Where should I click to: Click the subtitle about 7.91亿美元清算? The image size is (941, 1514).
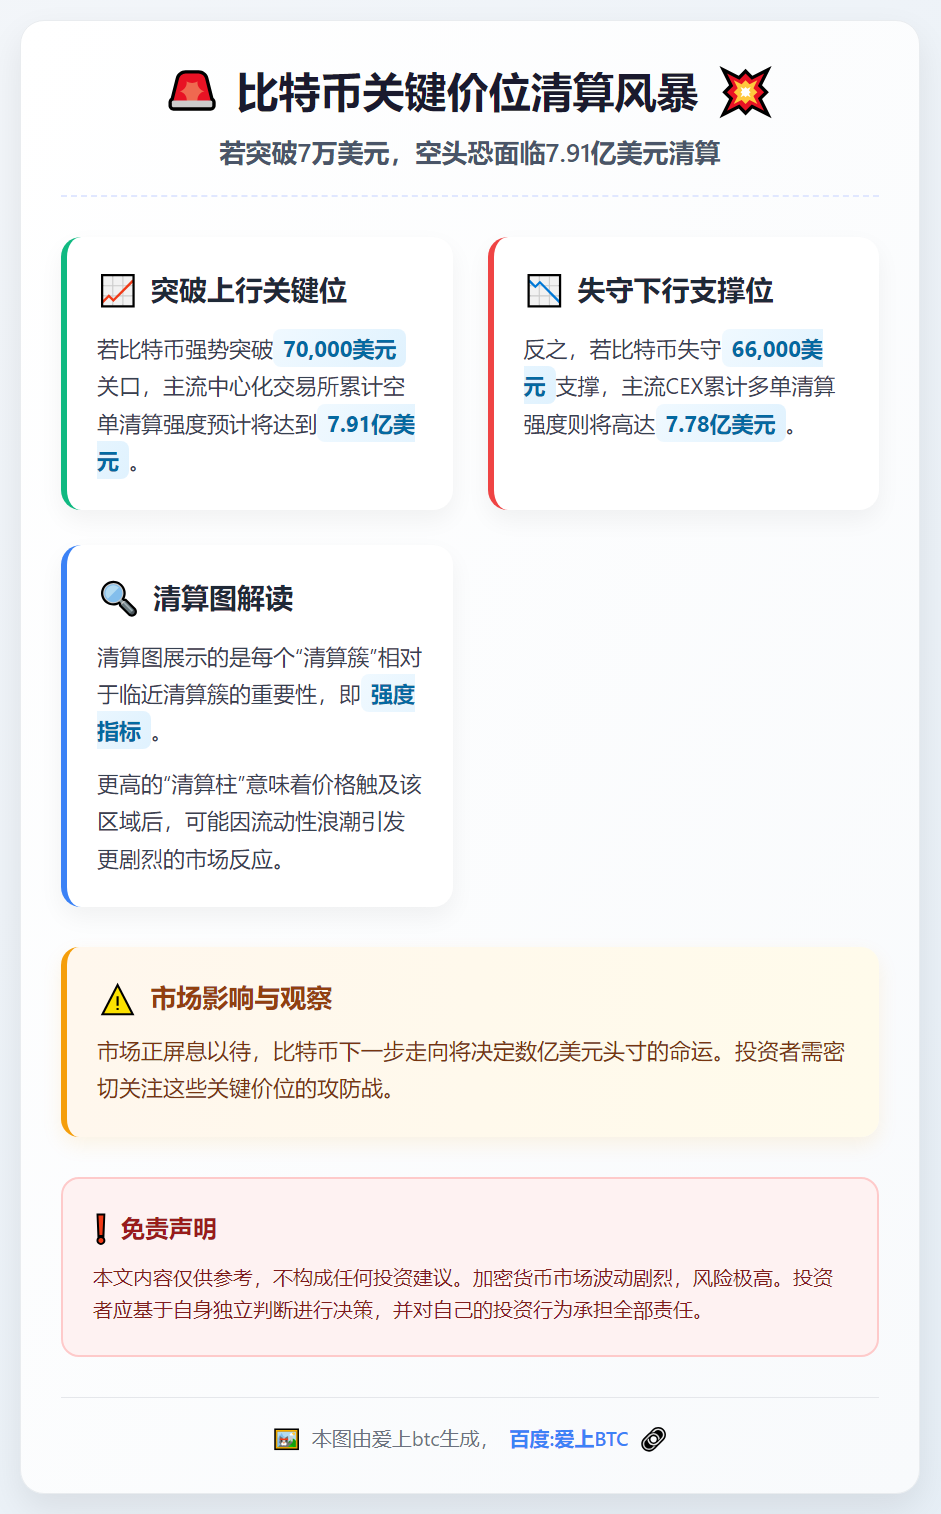tap(470, 153)
